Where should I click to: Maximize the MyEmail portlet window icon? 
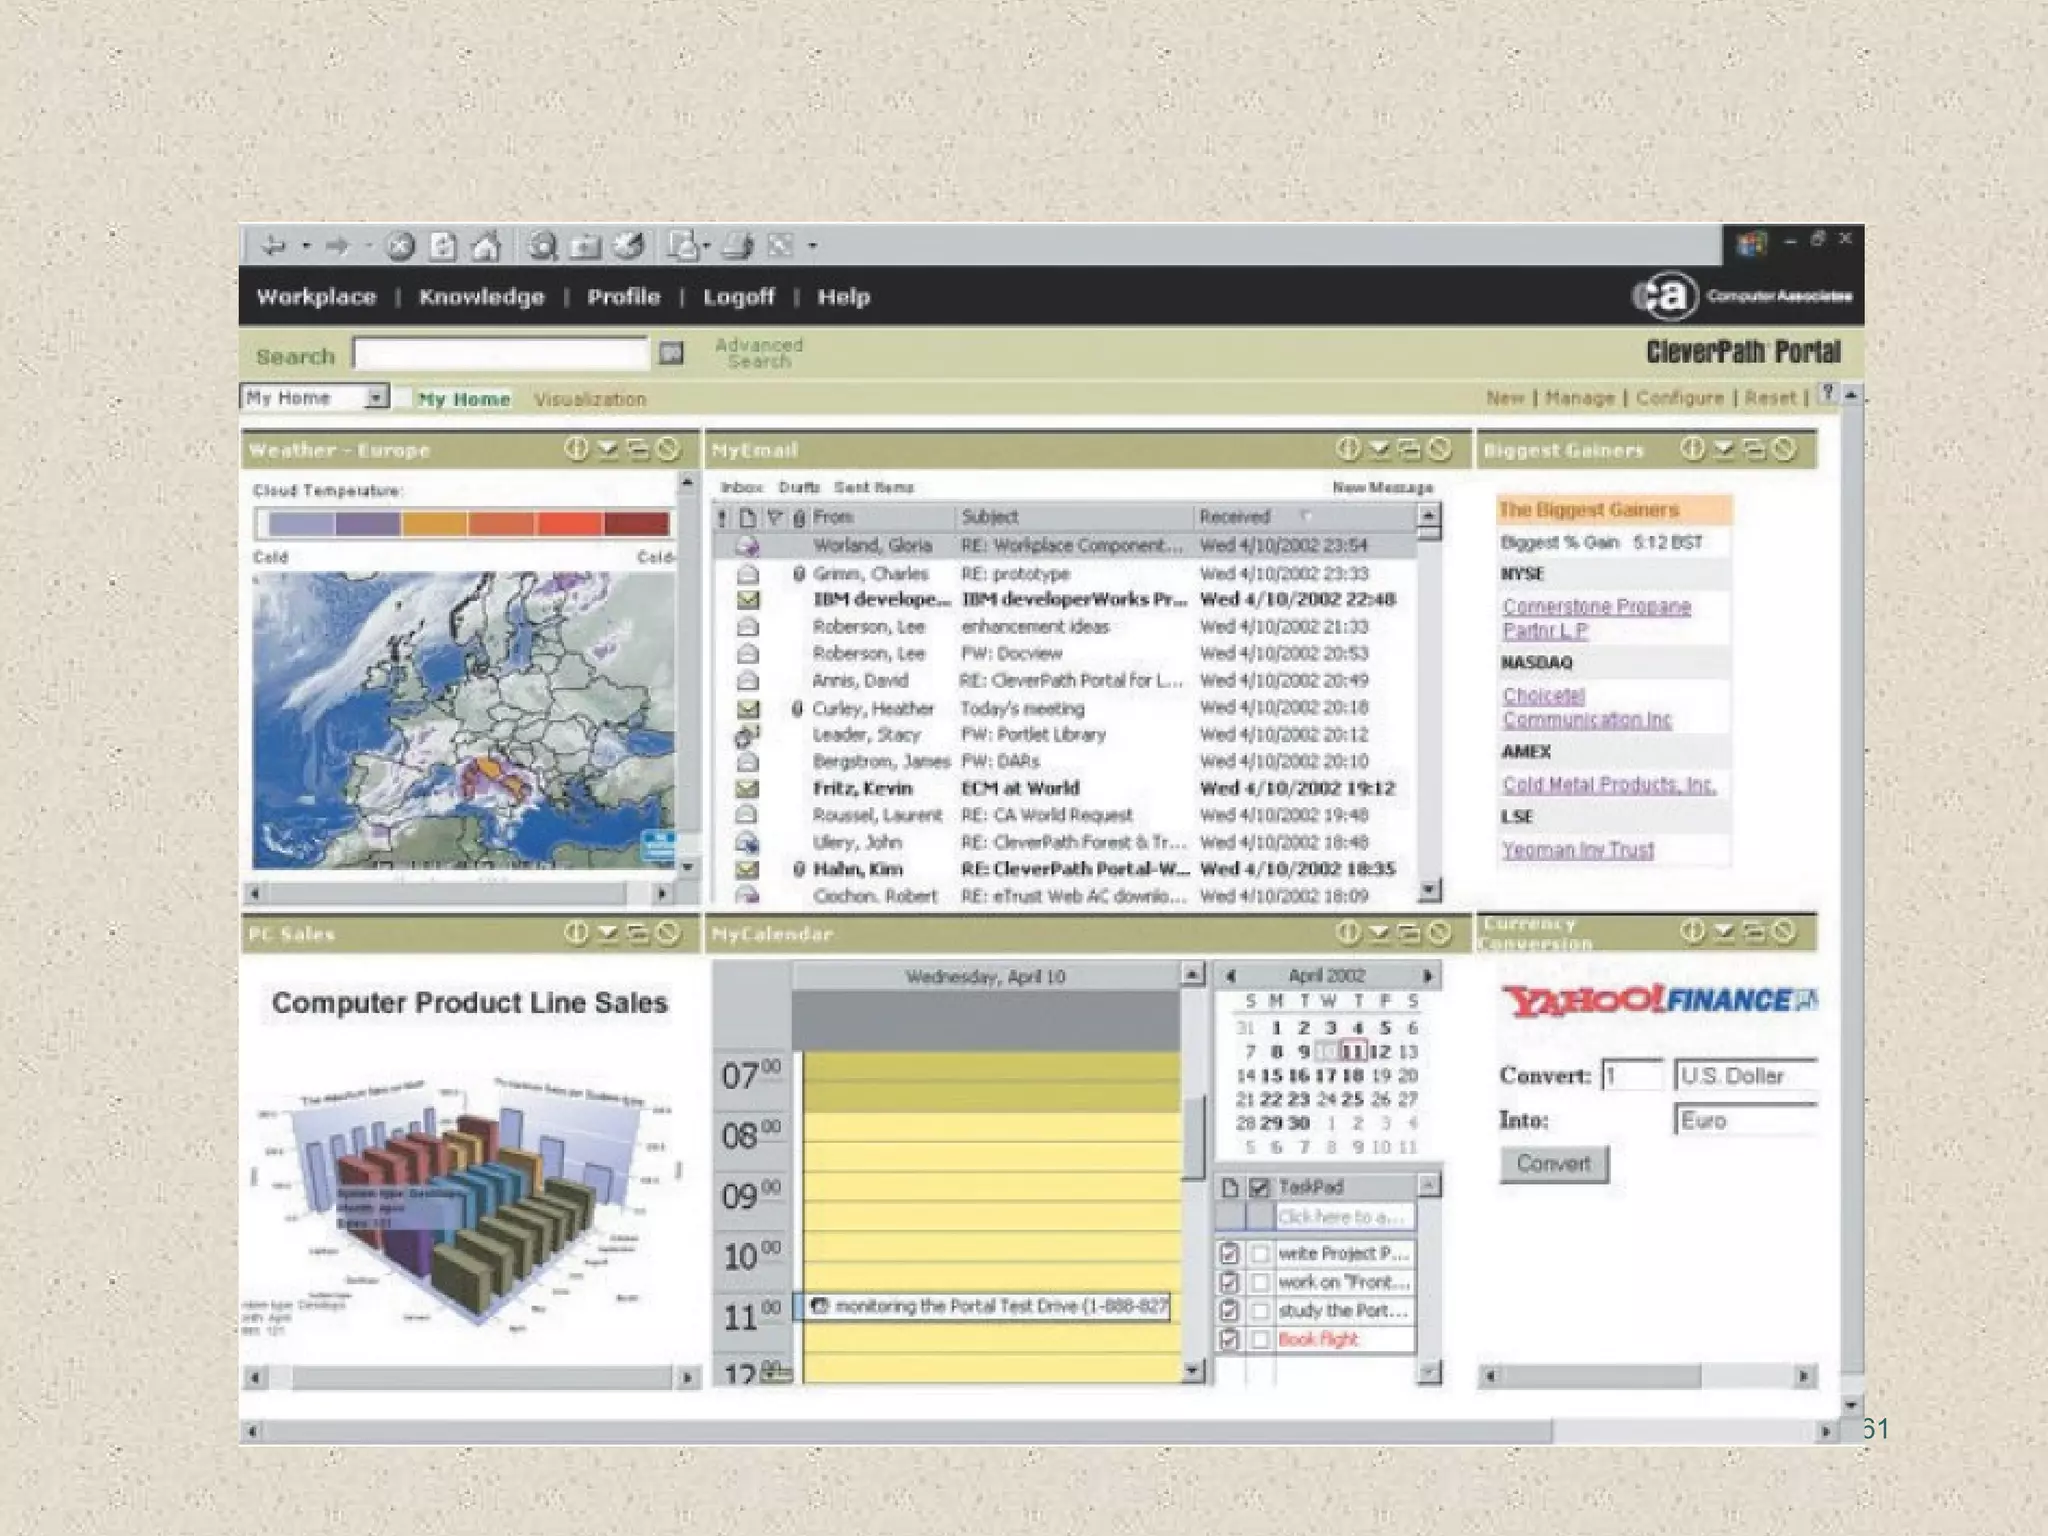1409,449
